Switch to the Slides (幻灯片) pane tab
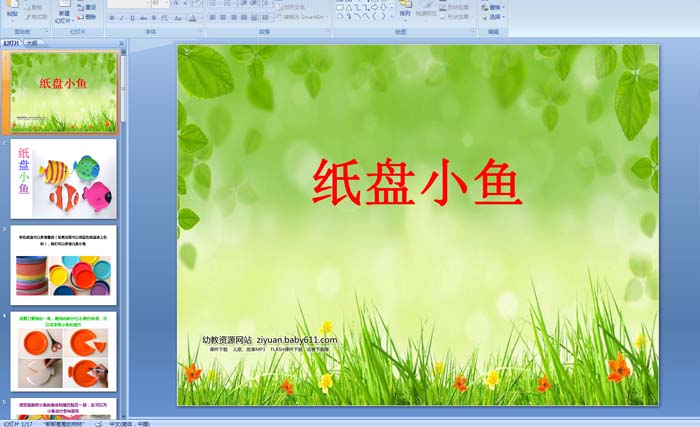This screenshot has width=700, height=427. pos(12,43)
